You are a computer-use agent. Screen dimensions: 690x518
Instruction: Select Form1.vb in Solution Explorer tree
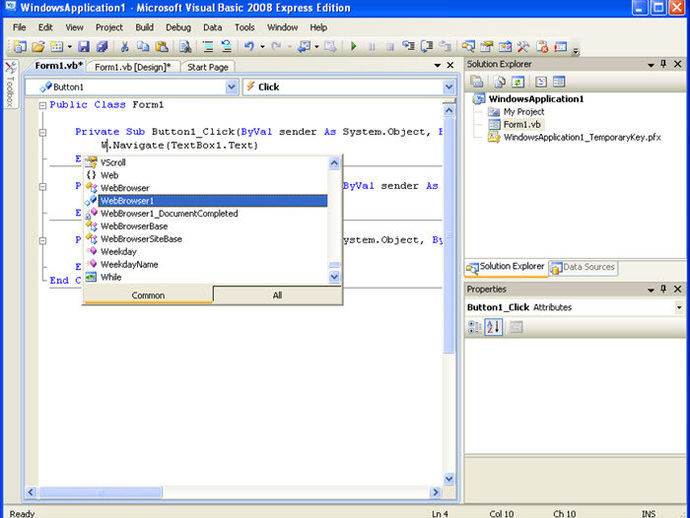pos(521,125)
